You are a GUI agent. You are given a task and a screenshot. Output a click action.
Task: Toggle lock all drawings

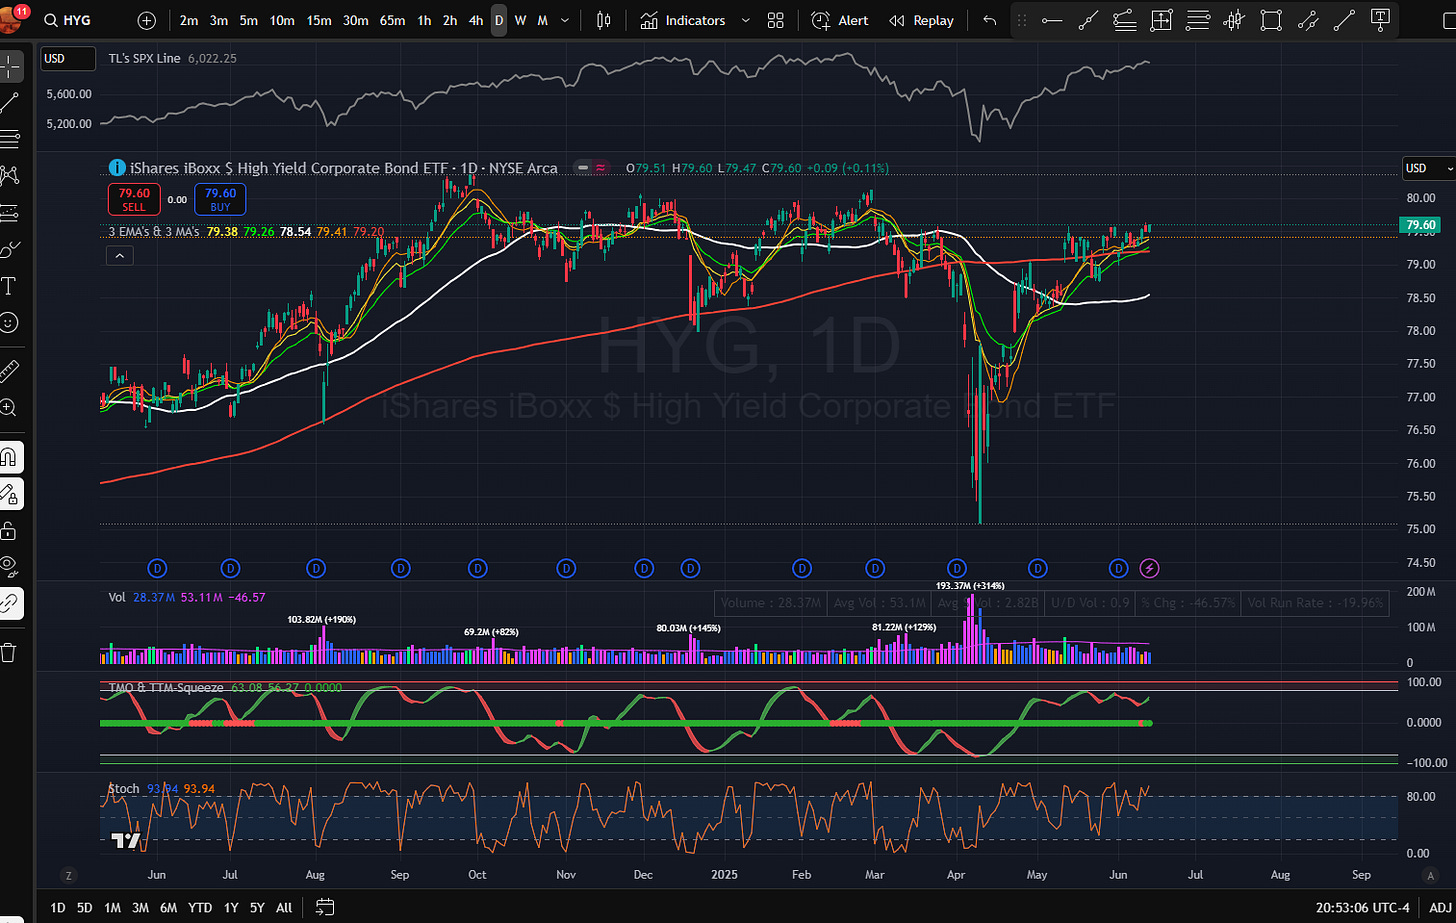[x=9, y=530]
